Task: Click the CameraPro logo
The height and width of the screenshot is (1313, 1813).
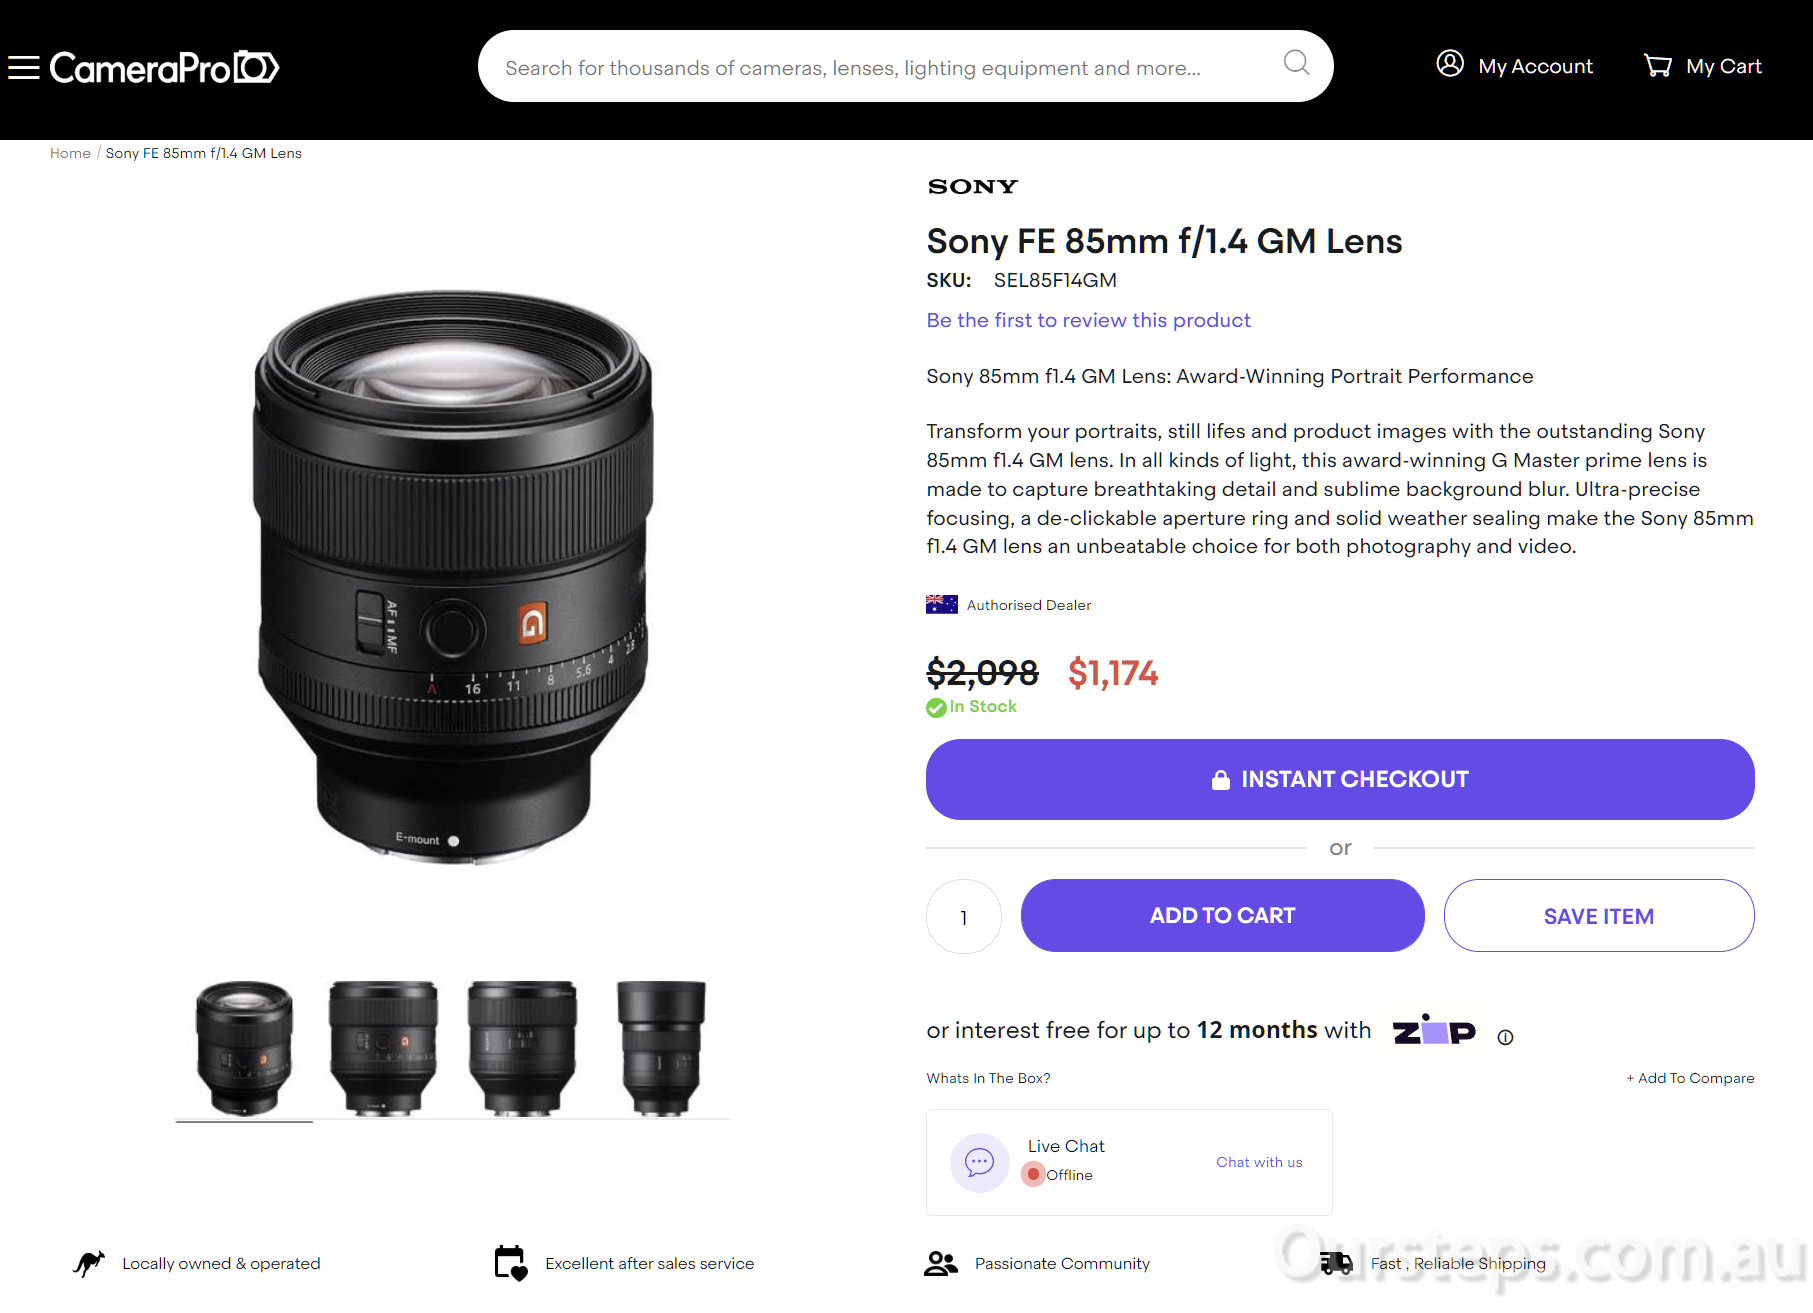Action: pyautogui.click(x=165, y=68)
